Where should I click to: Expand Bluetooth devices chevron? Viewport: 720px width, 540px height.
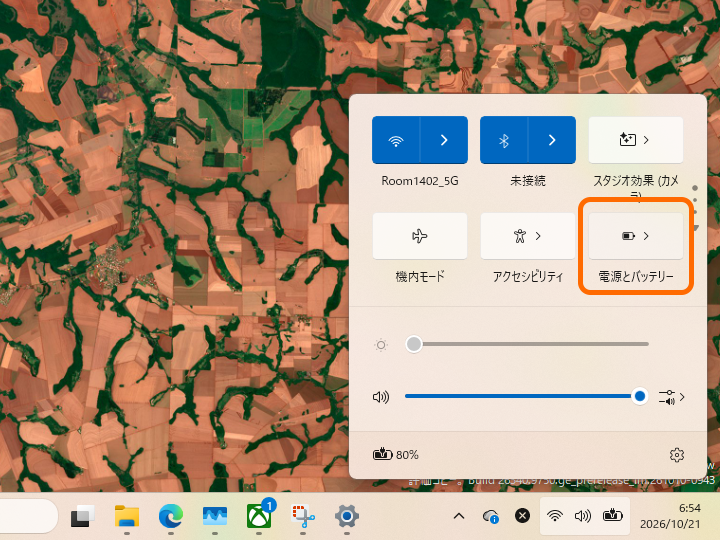(x=552, y=140)
